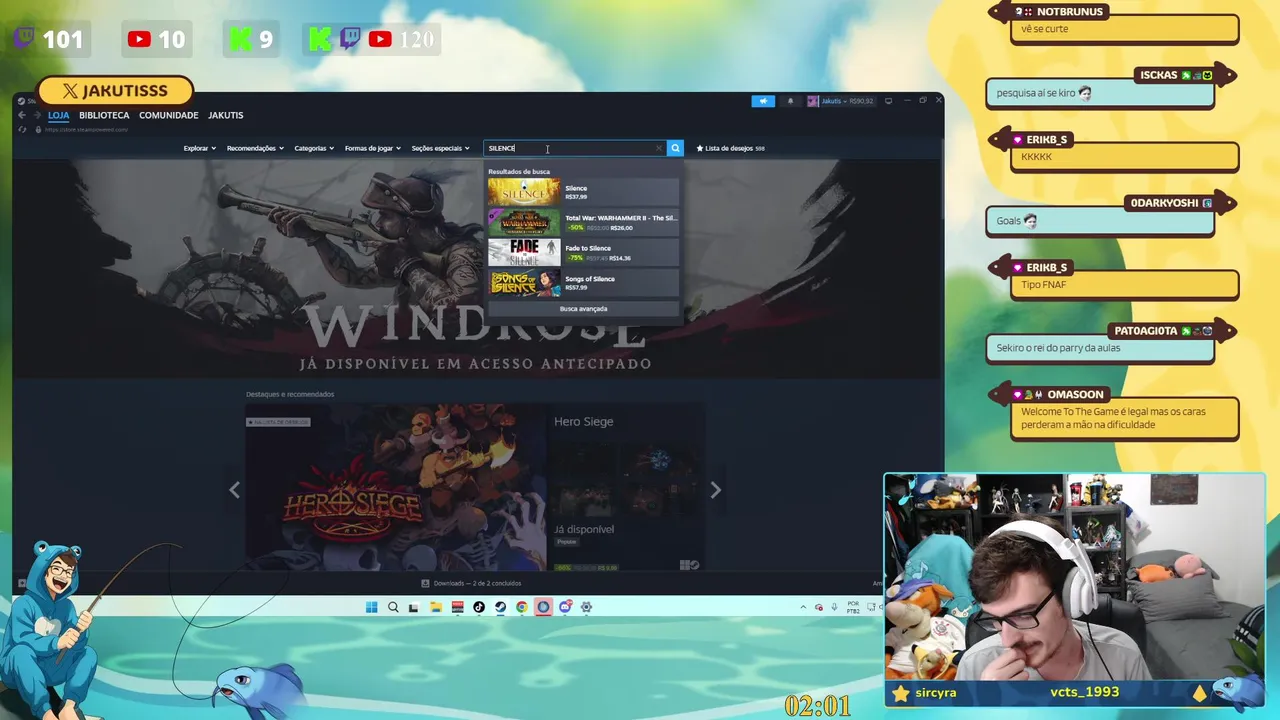Viewport: 1280px width, 720px height.
Task: Expand the Categorias dropdown
Action: (x=314, y=148)
